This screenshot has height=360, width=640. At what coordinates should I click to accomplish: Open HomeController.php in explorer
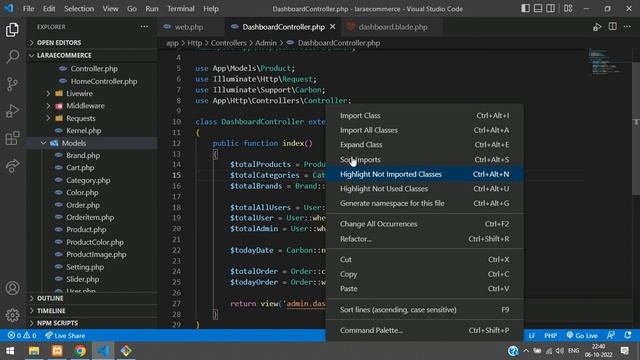point(104,81)
